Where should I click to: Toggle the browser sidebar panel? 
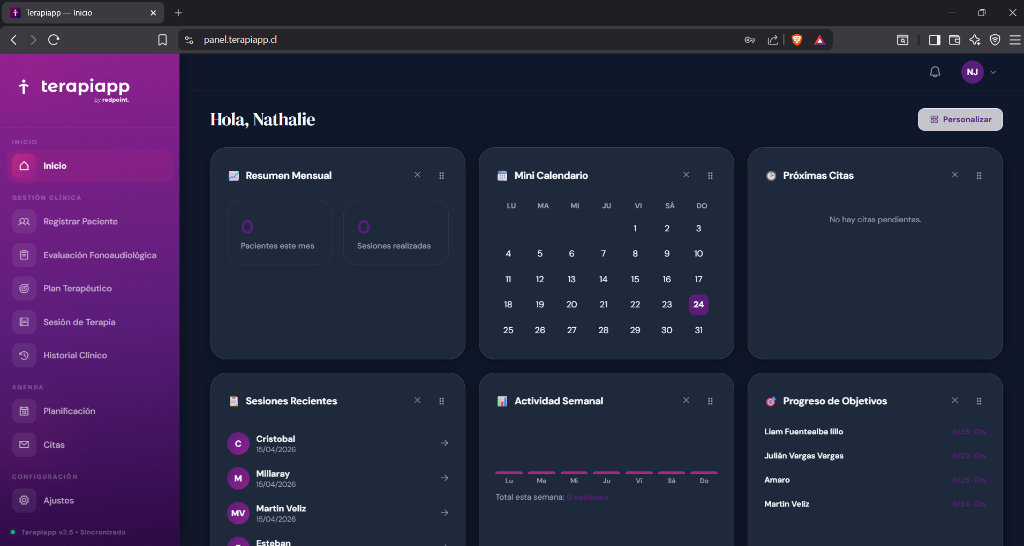point(934,40)
